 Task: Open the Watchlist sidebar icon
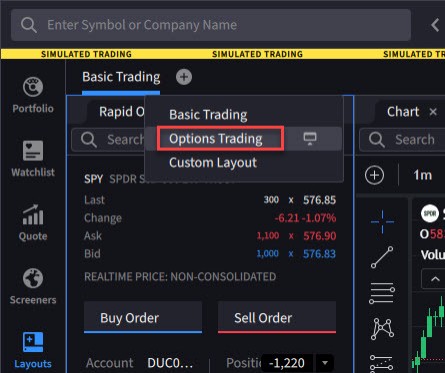coord(33,150)
